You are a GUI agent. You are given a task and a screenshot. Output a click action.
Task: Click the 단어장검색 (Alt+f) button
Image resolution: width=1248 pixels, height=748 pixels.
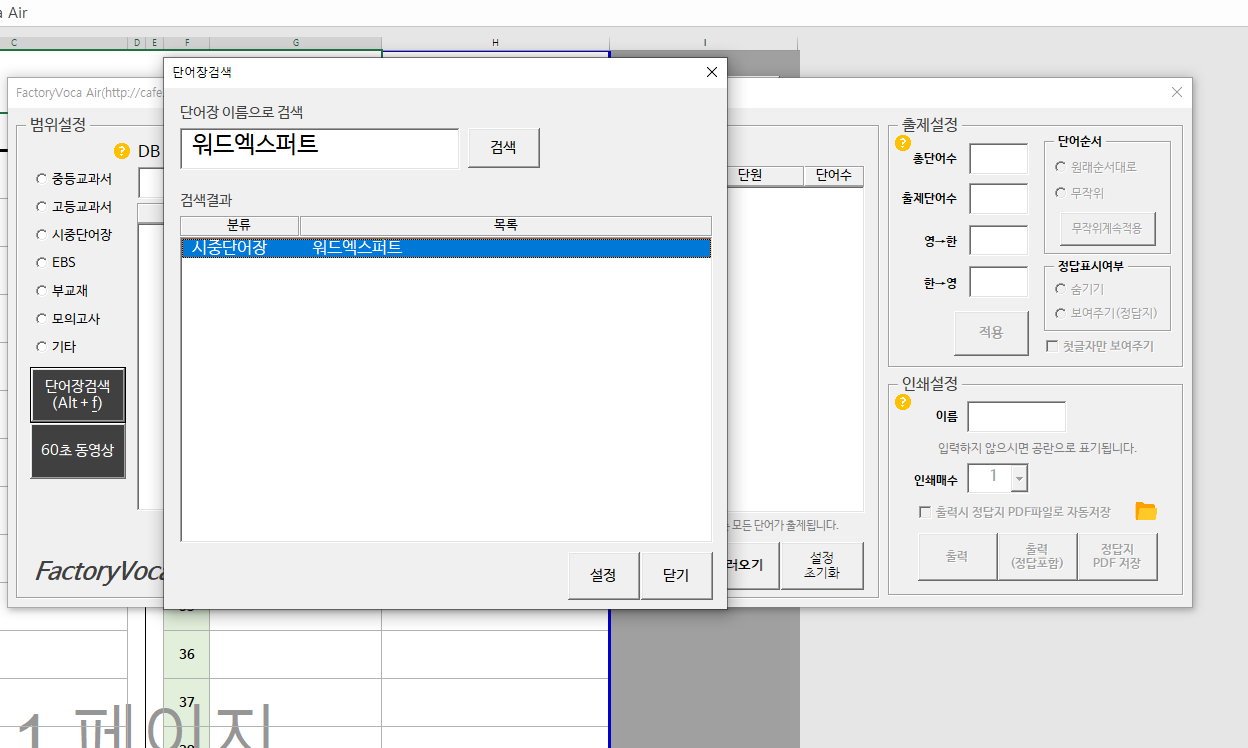pyautogui.click(x=78, y=394)
